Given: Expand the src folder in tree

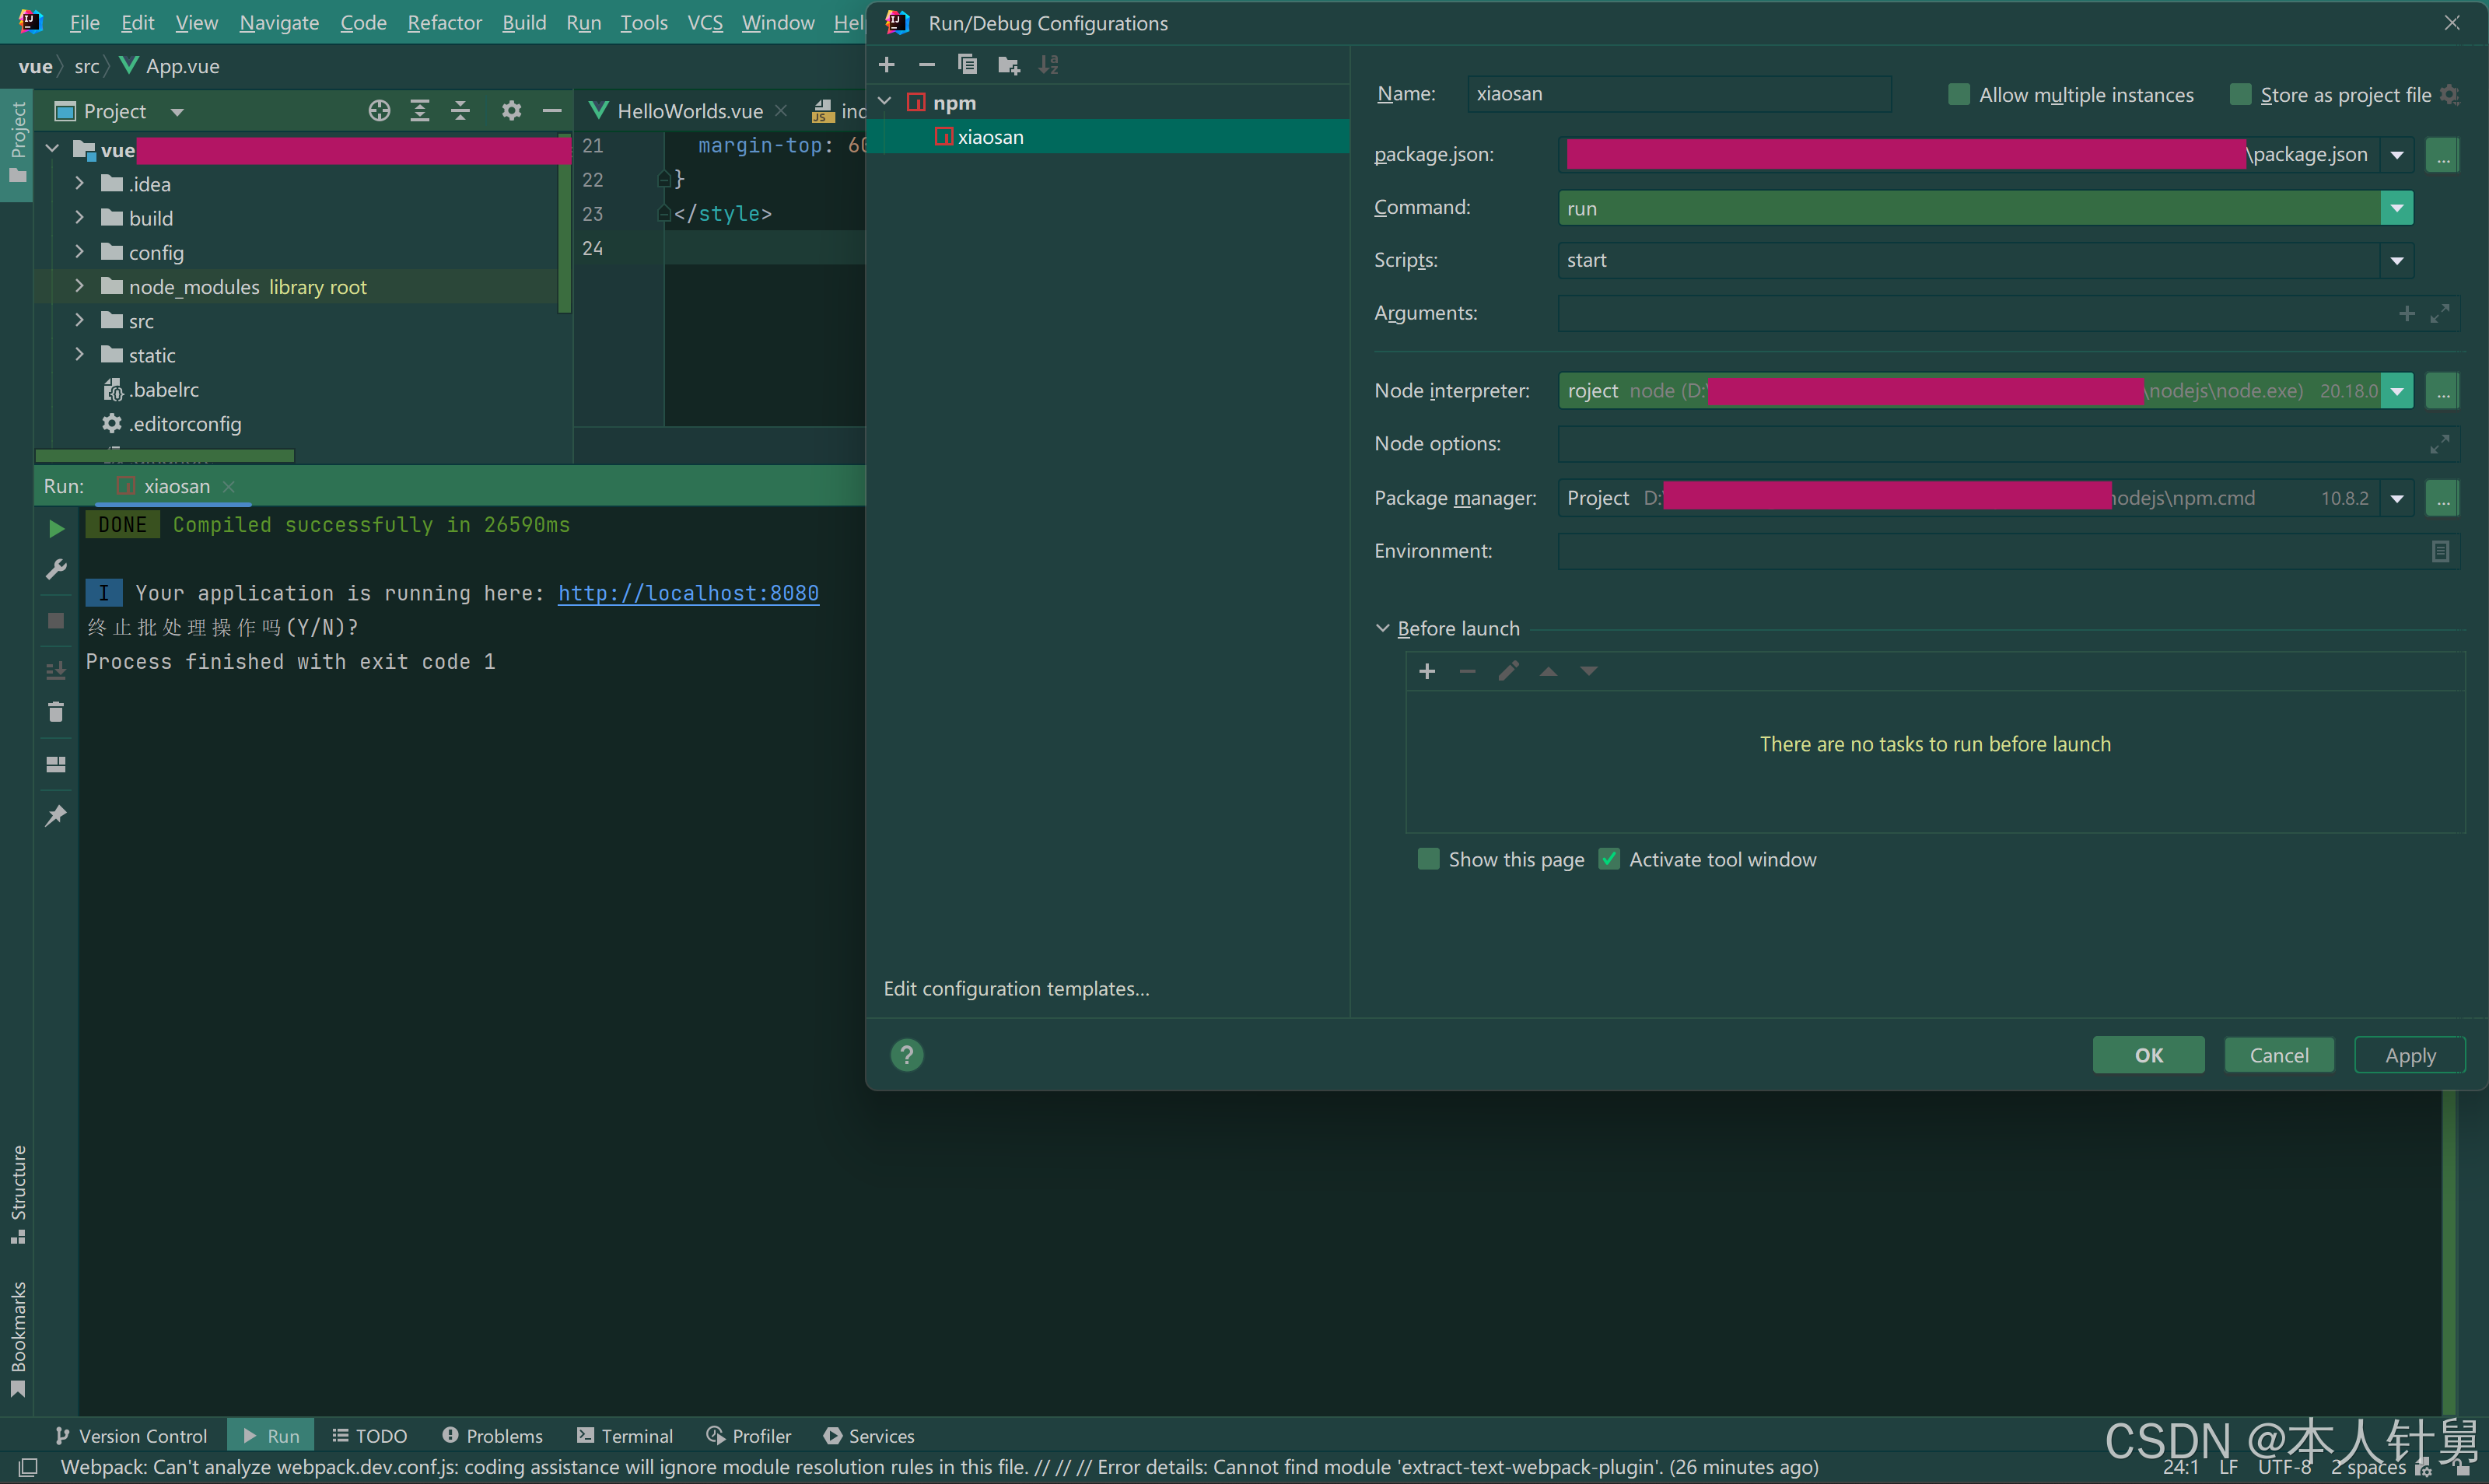Looking at the screenshot, I should pos(80,321).
